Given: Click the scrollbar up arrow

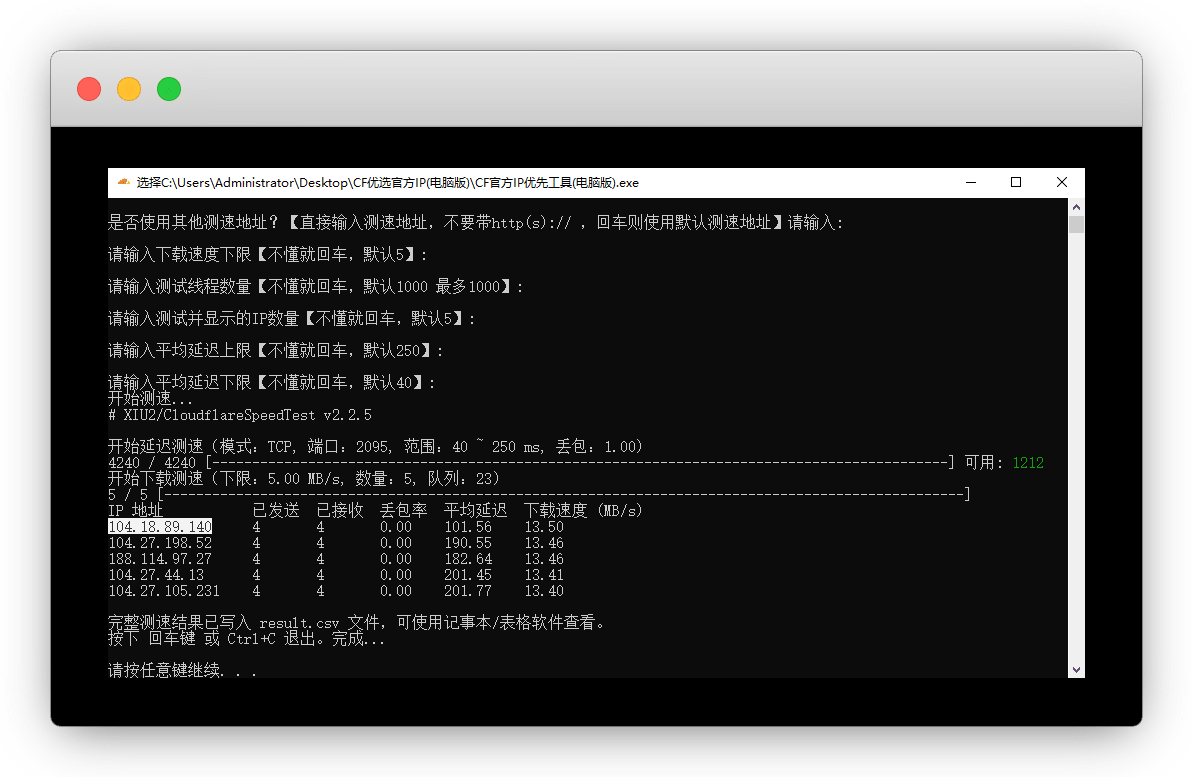Looking at the screenshot, I should (x=1076, y=207).
